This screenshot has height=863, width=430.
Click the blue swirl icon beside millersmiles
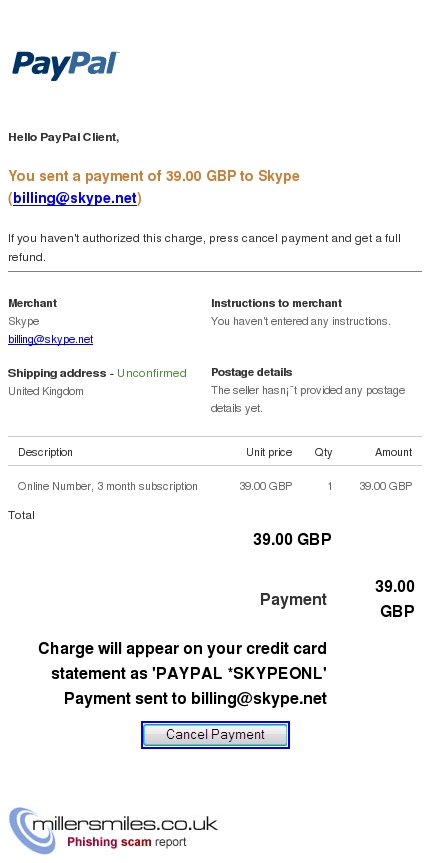tap(32, 830)
